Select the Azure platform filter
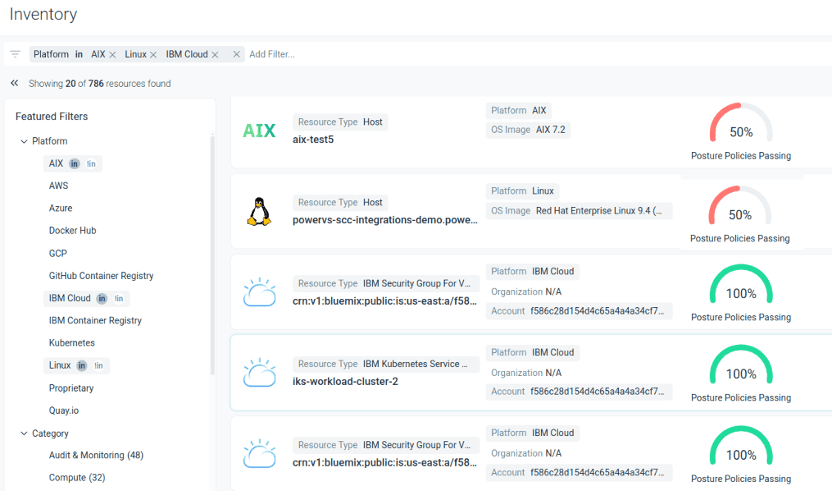This screenshot has height=492, width=832. (x=60, y=208)
